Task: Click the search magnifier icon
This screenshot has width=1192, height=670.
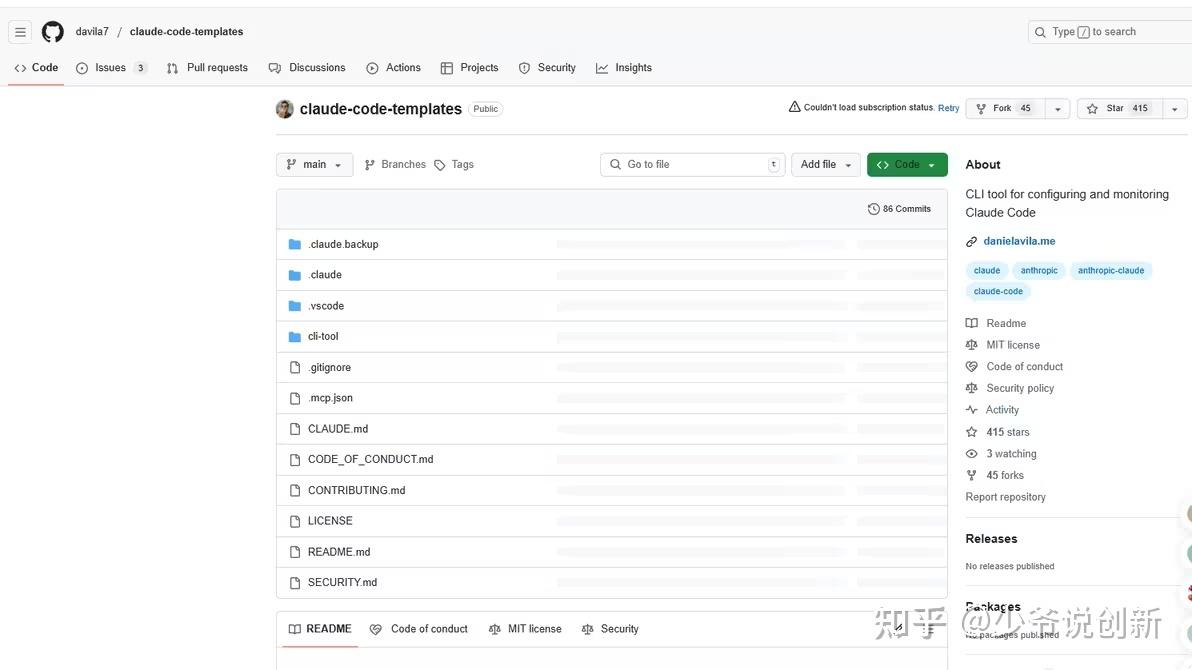Action: (x=1040, y=32)
